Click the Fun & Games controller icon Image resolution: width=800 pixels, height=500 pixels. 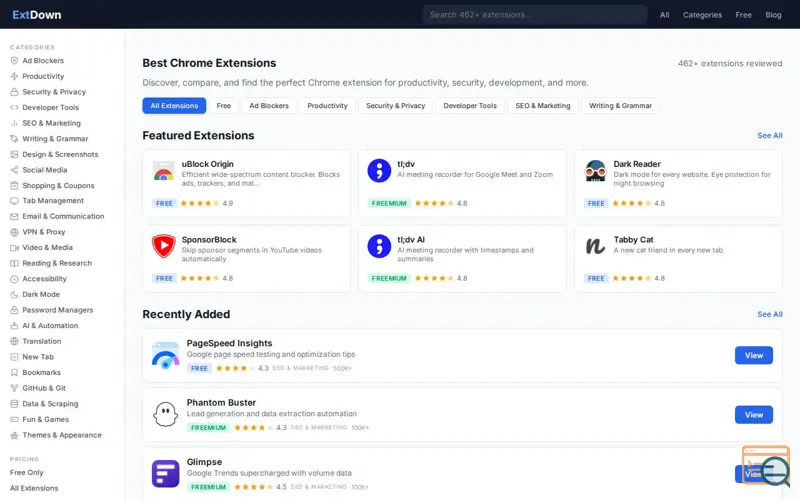(14, 419)
